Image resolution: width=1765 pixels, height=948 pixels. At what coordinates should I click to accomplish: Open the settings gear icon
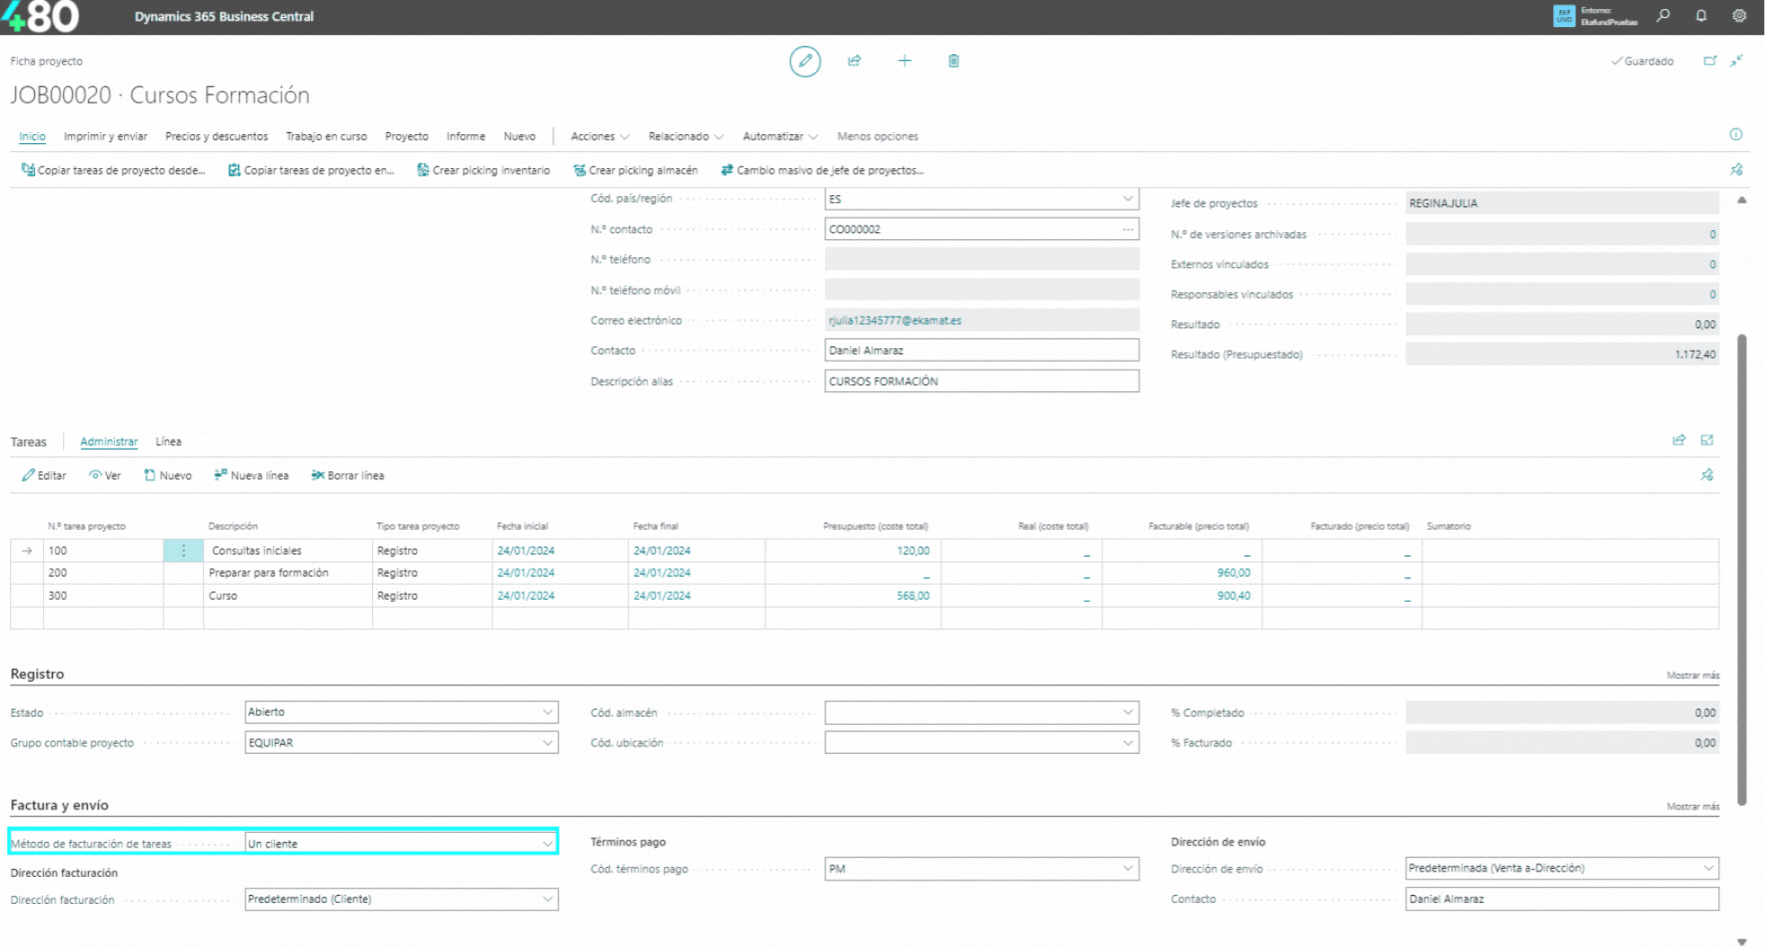[1739, 16]
